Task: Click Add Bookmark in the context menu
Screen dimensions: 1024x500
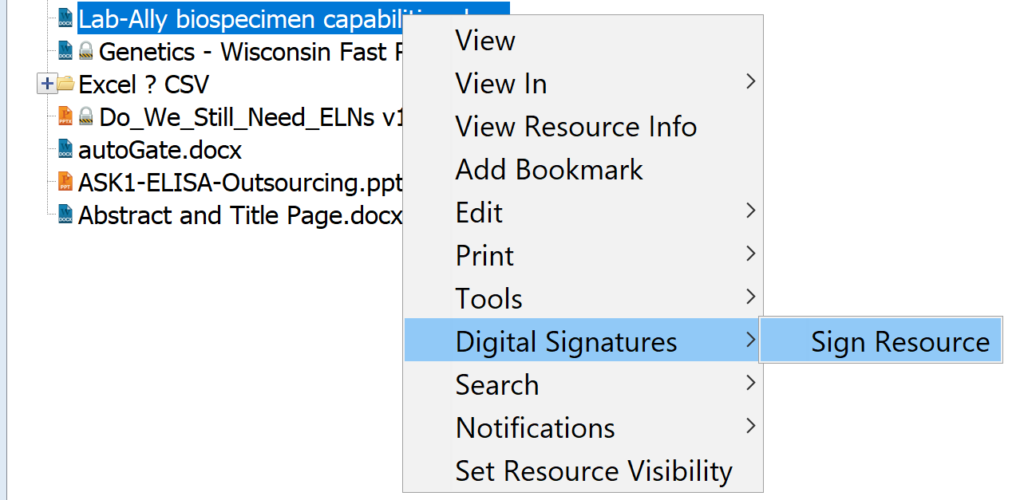Action: (549, 170)
